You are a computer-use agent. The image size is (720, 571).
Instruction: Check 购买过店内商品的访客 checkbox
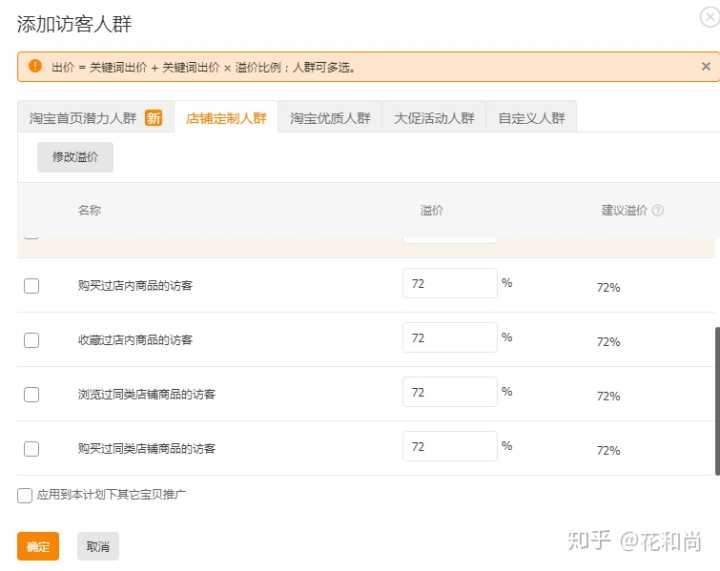(32, 286)
